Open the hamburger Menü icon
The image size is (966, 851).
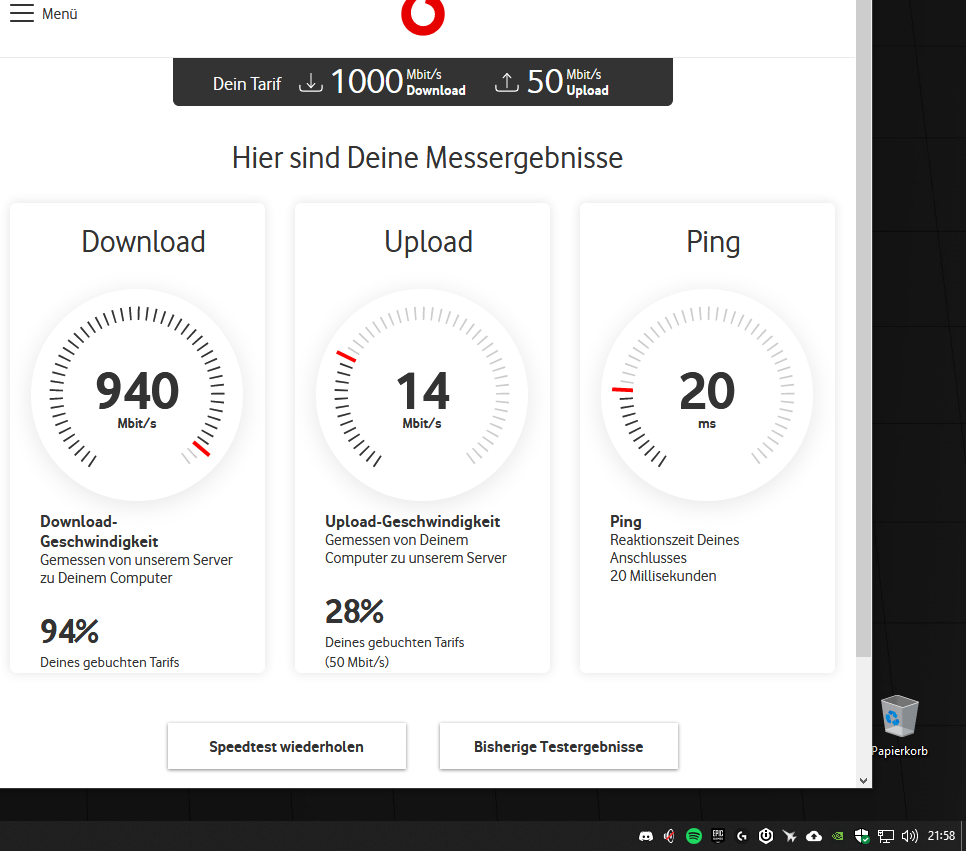[22, 13]
